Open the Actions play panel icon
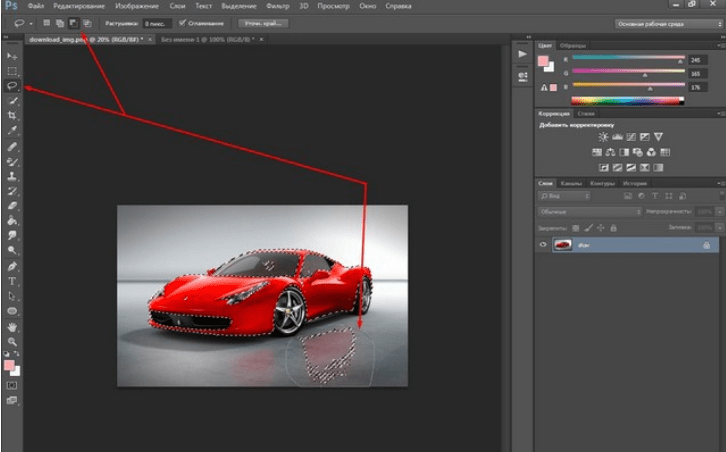The image size is (726, 452). tap(522, 54)
